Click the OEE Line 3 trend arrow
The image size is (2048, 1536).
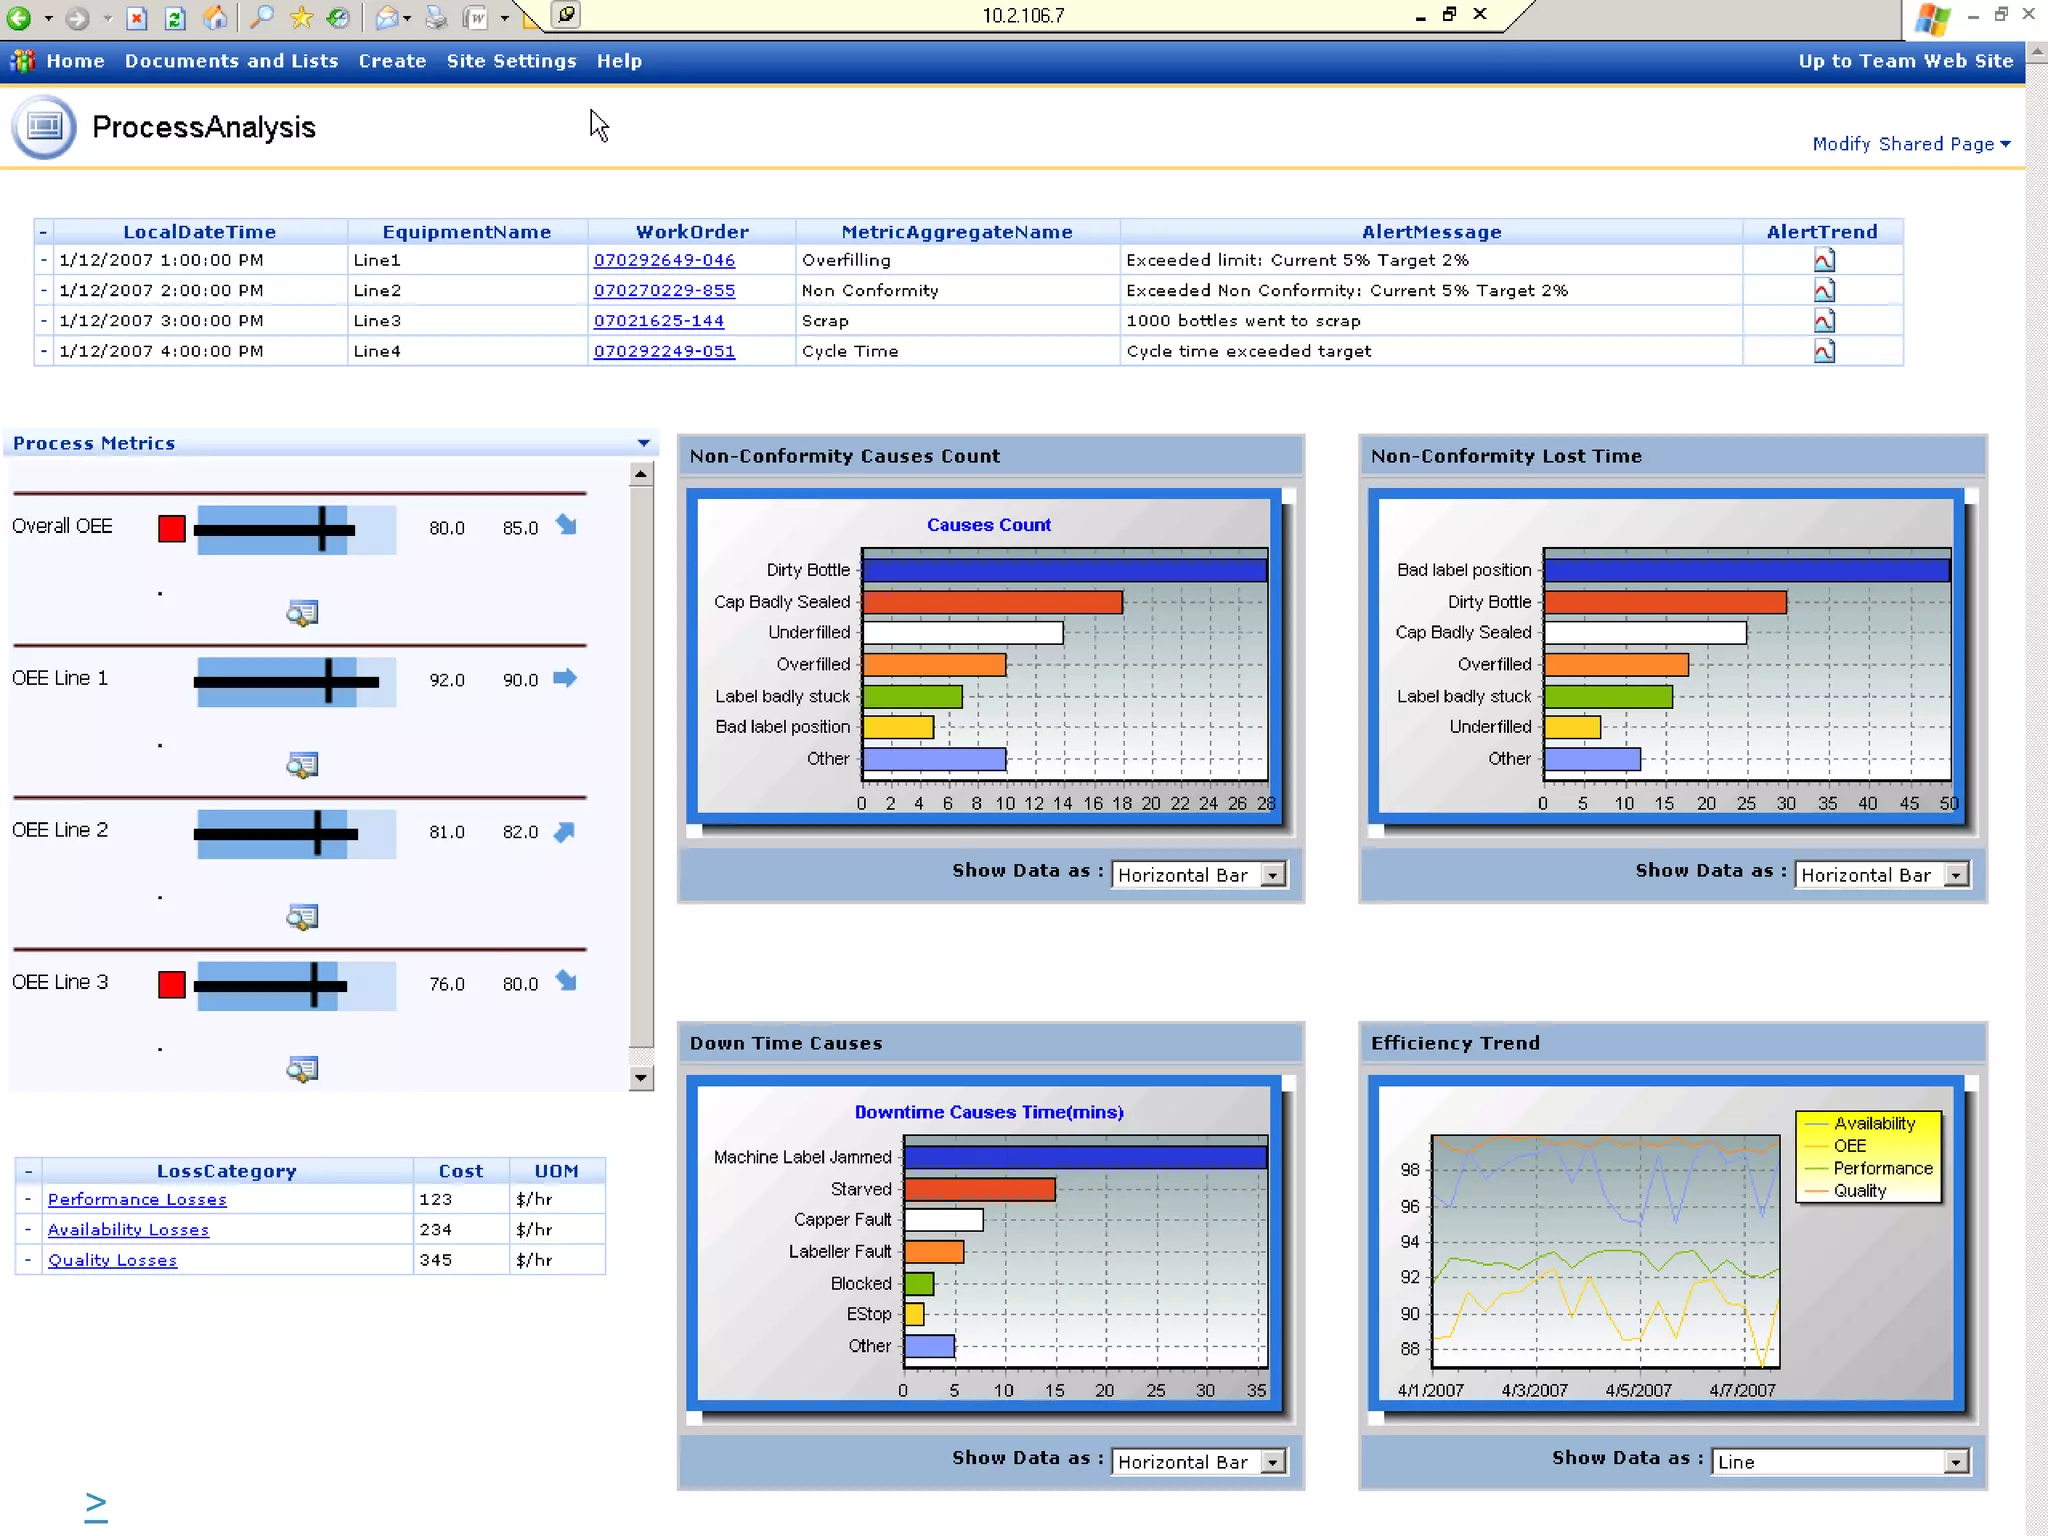(566, 981)
